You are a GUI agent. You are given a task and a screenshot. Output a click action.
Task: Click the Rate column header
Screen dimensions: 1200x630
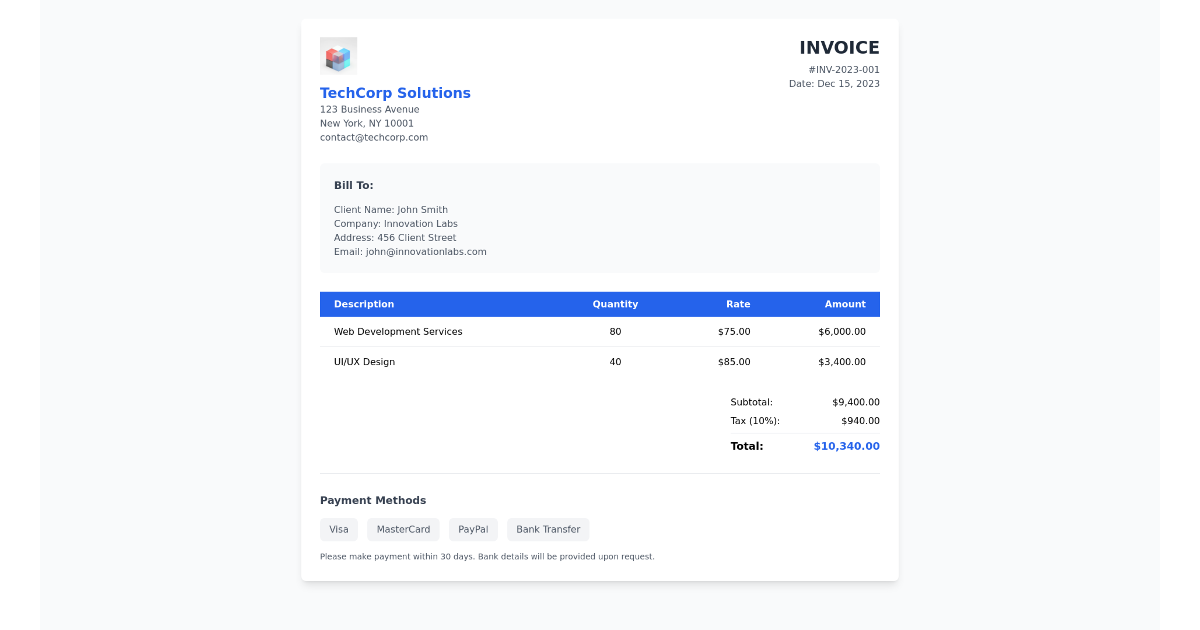click(738, 304)
